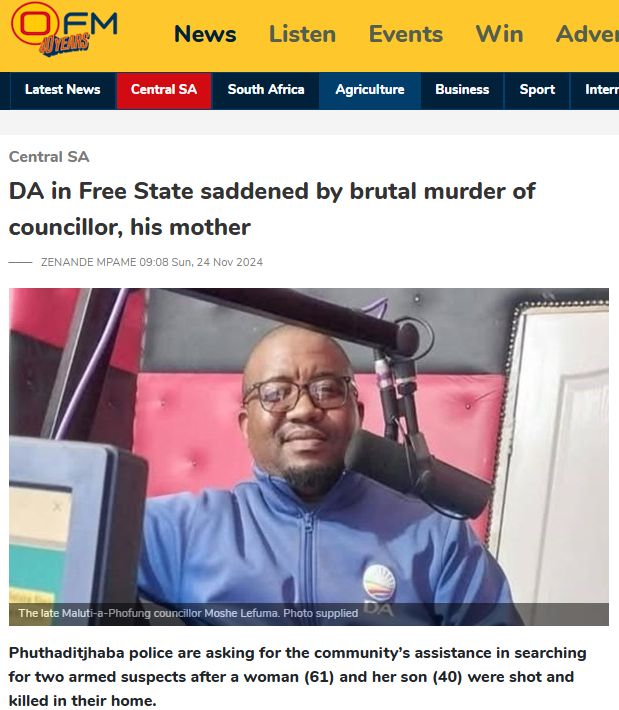Open the News menu
This screenshot has width=619, height=710.
205,34
